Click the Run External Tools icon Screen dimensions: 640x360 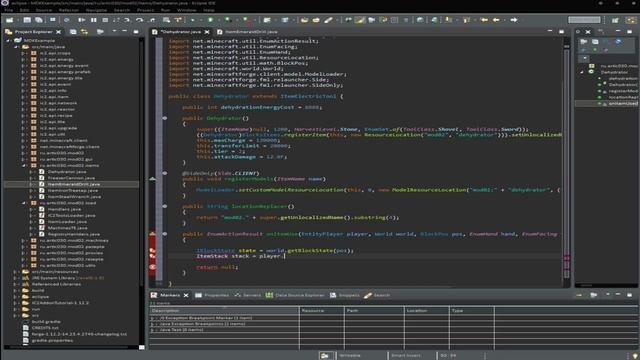[x=247, y=20]
